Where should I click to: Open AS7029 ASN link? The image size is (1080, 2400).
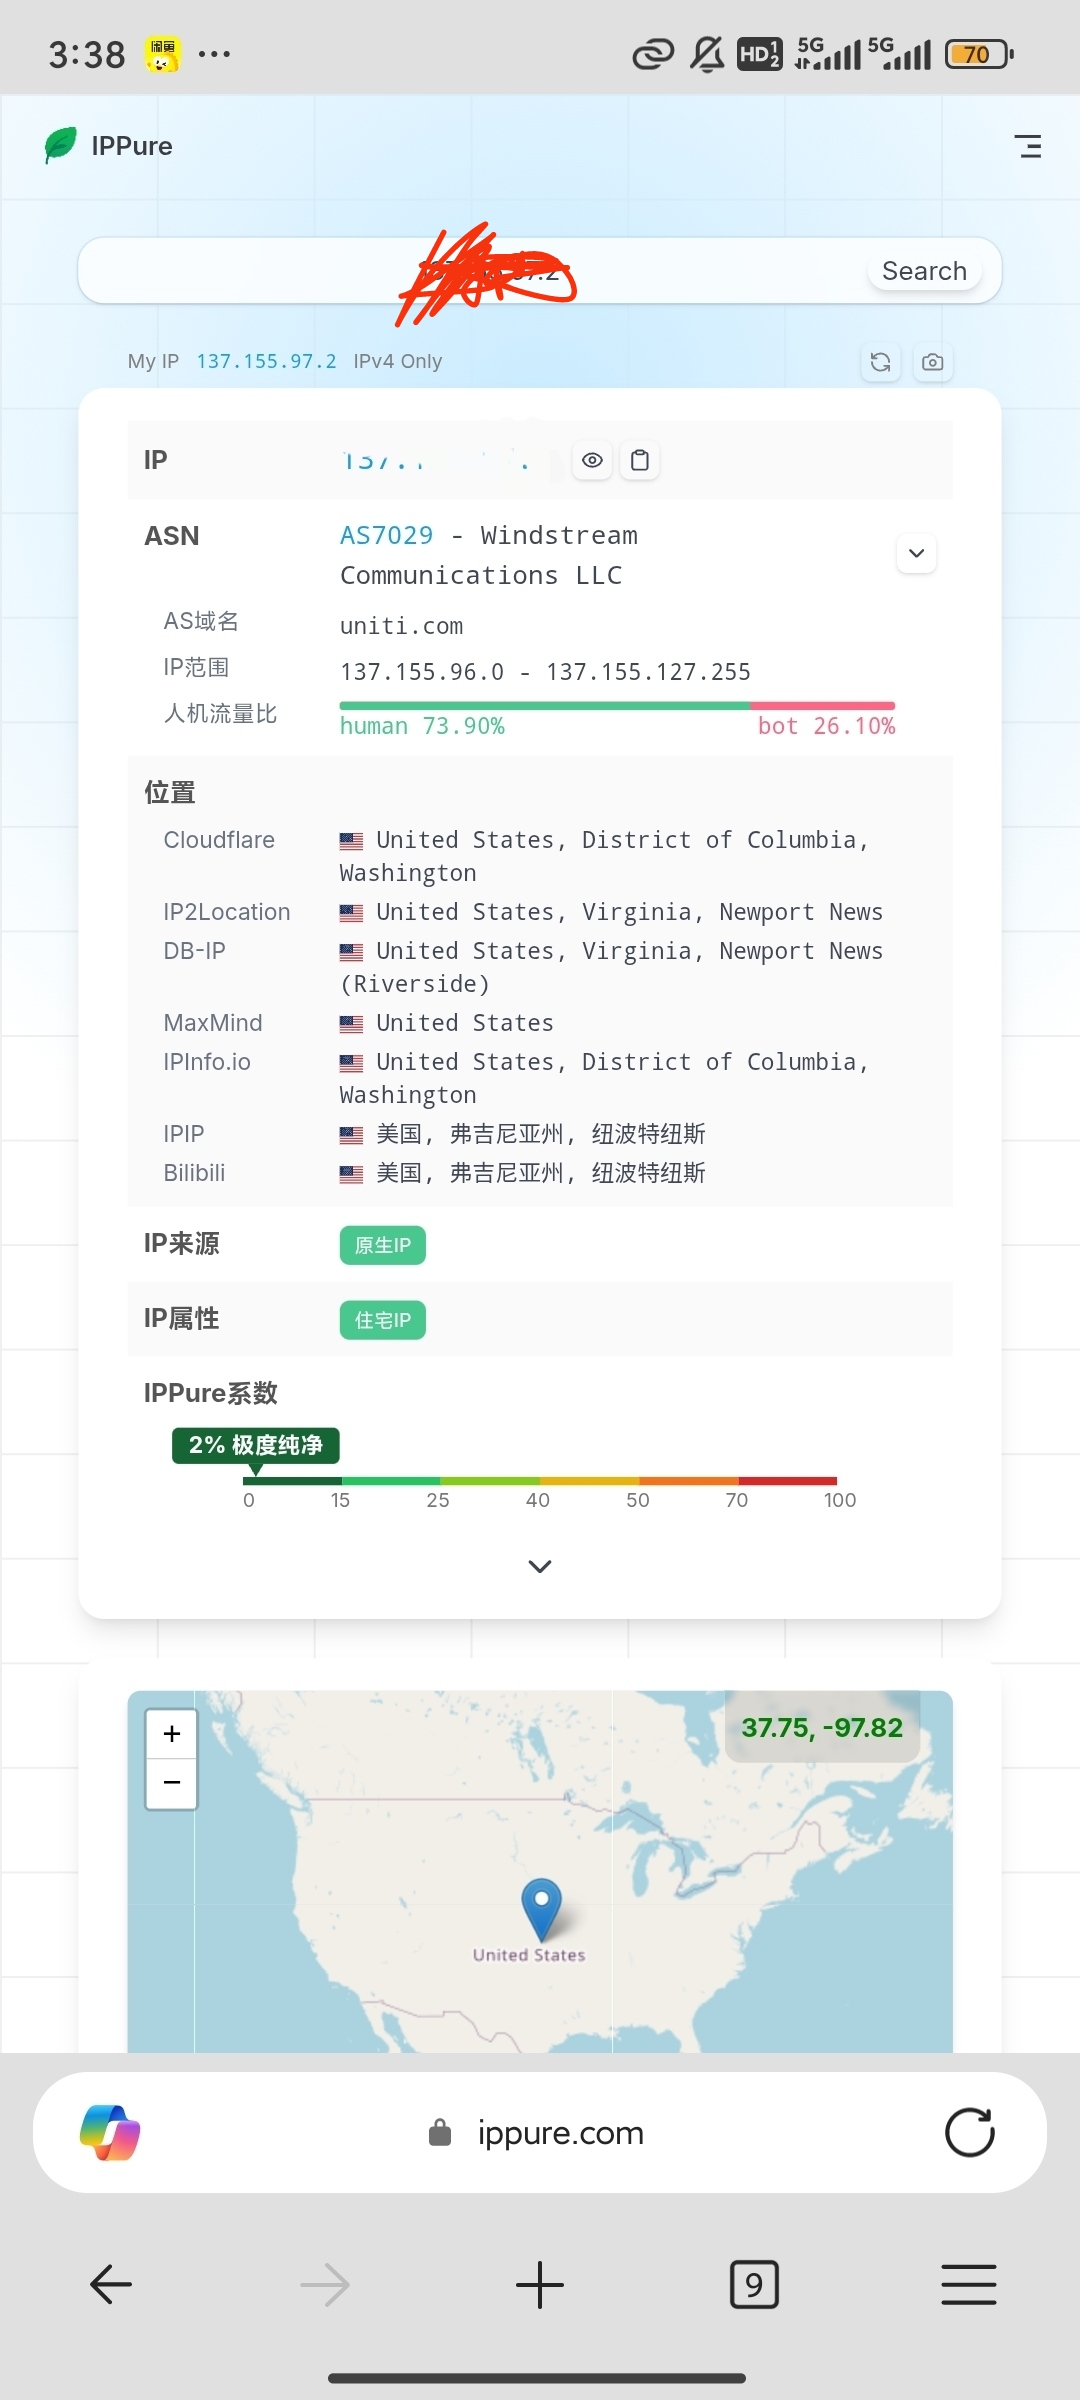click(386, 536)
